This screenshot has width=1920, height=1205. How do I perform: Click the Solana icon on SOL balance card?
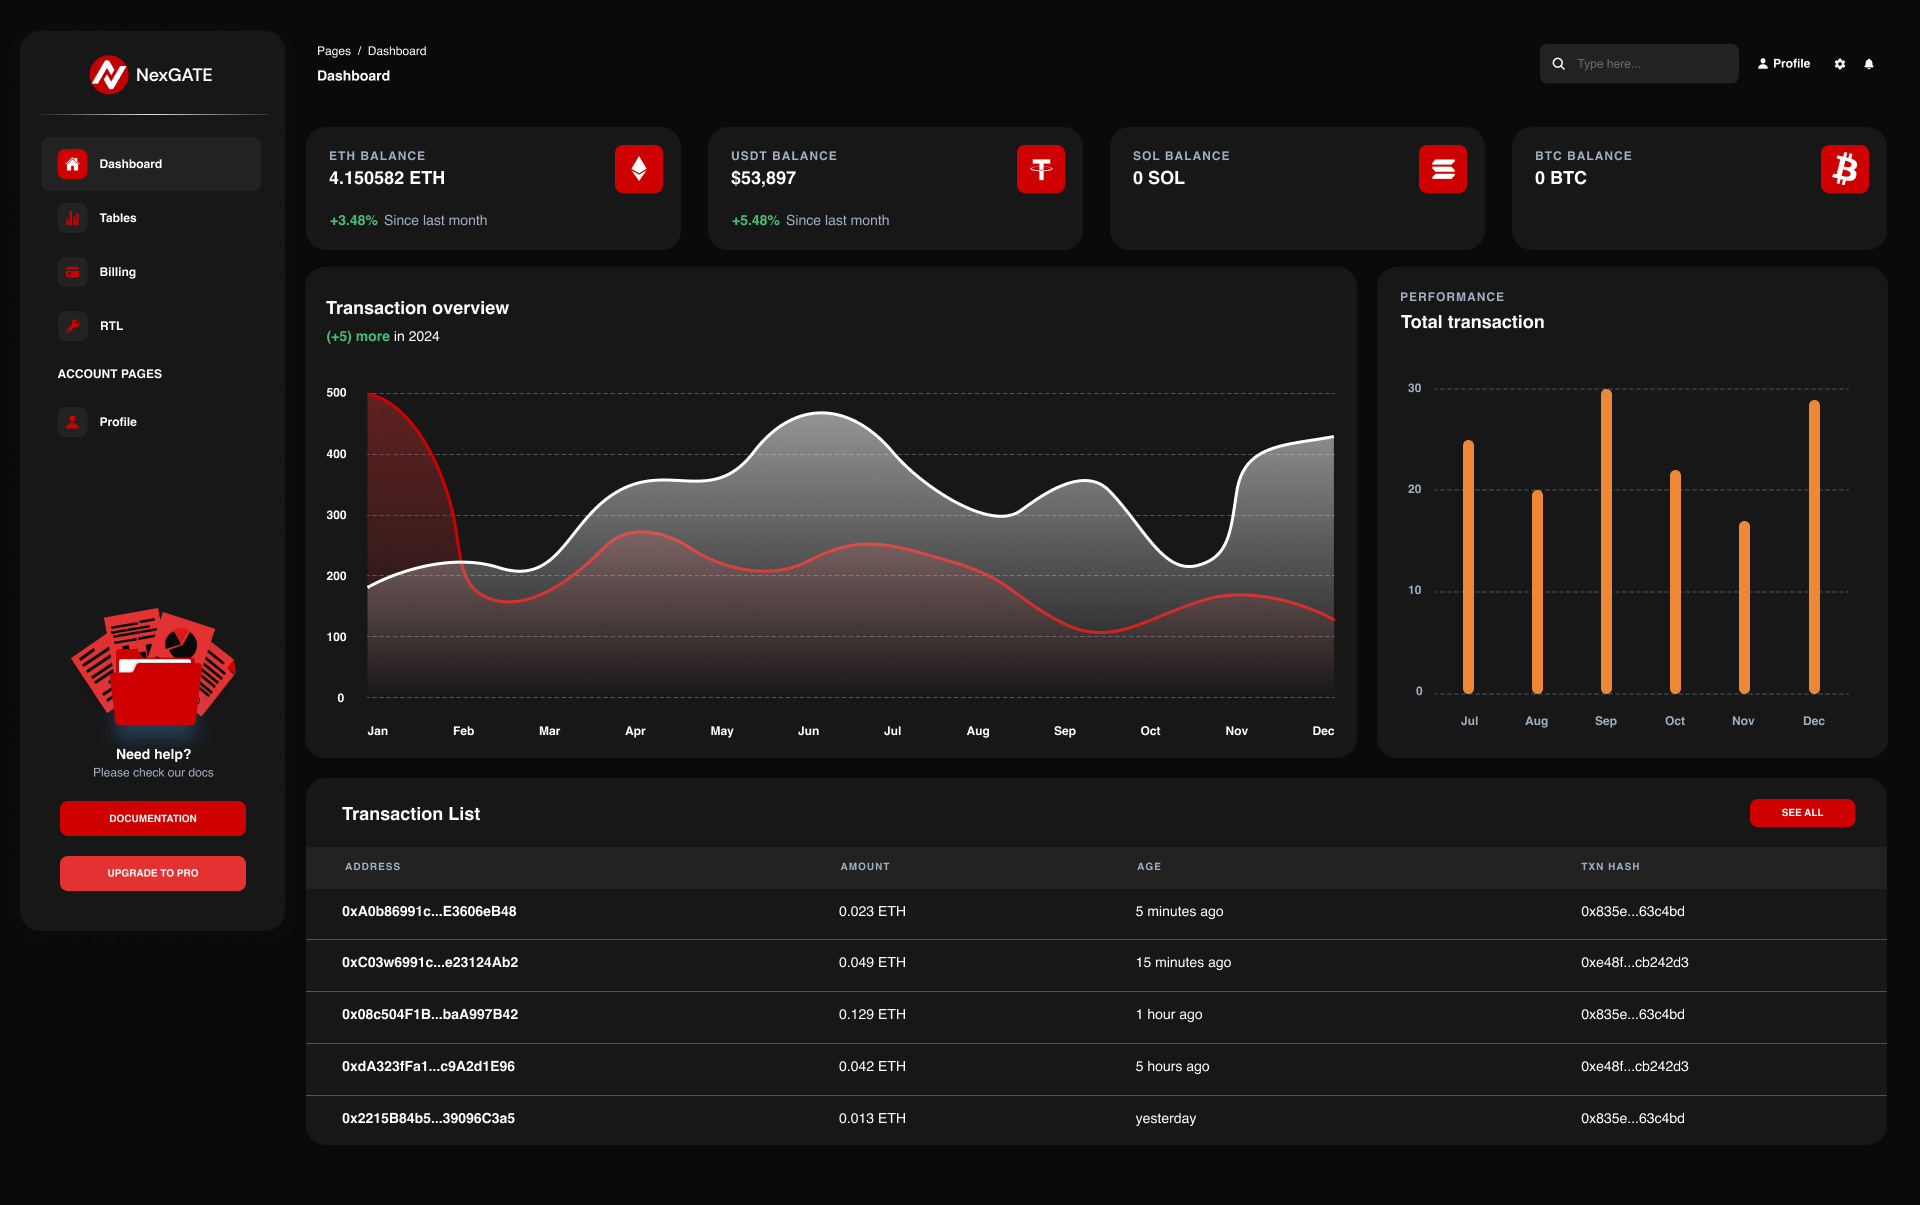1443,169
